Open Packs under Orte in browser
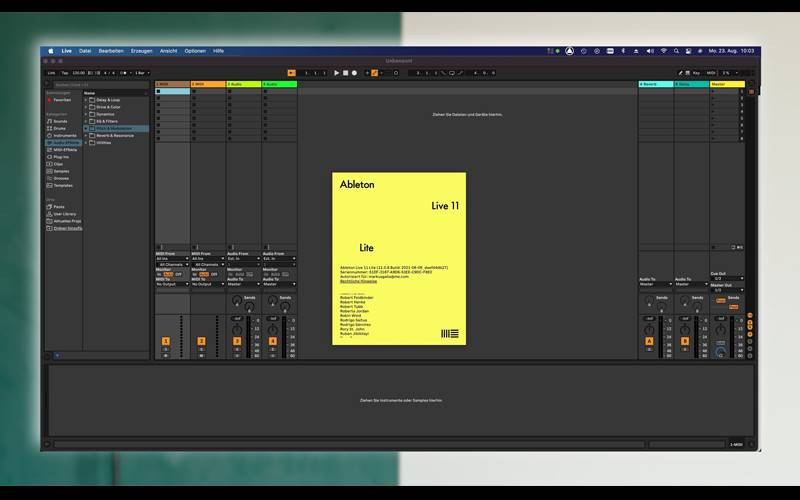This screenshot has height=500, width=800. [59, 207]
